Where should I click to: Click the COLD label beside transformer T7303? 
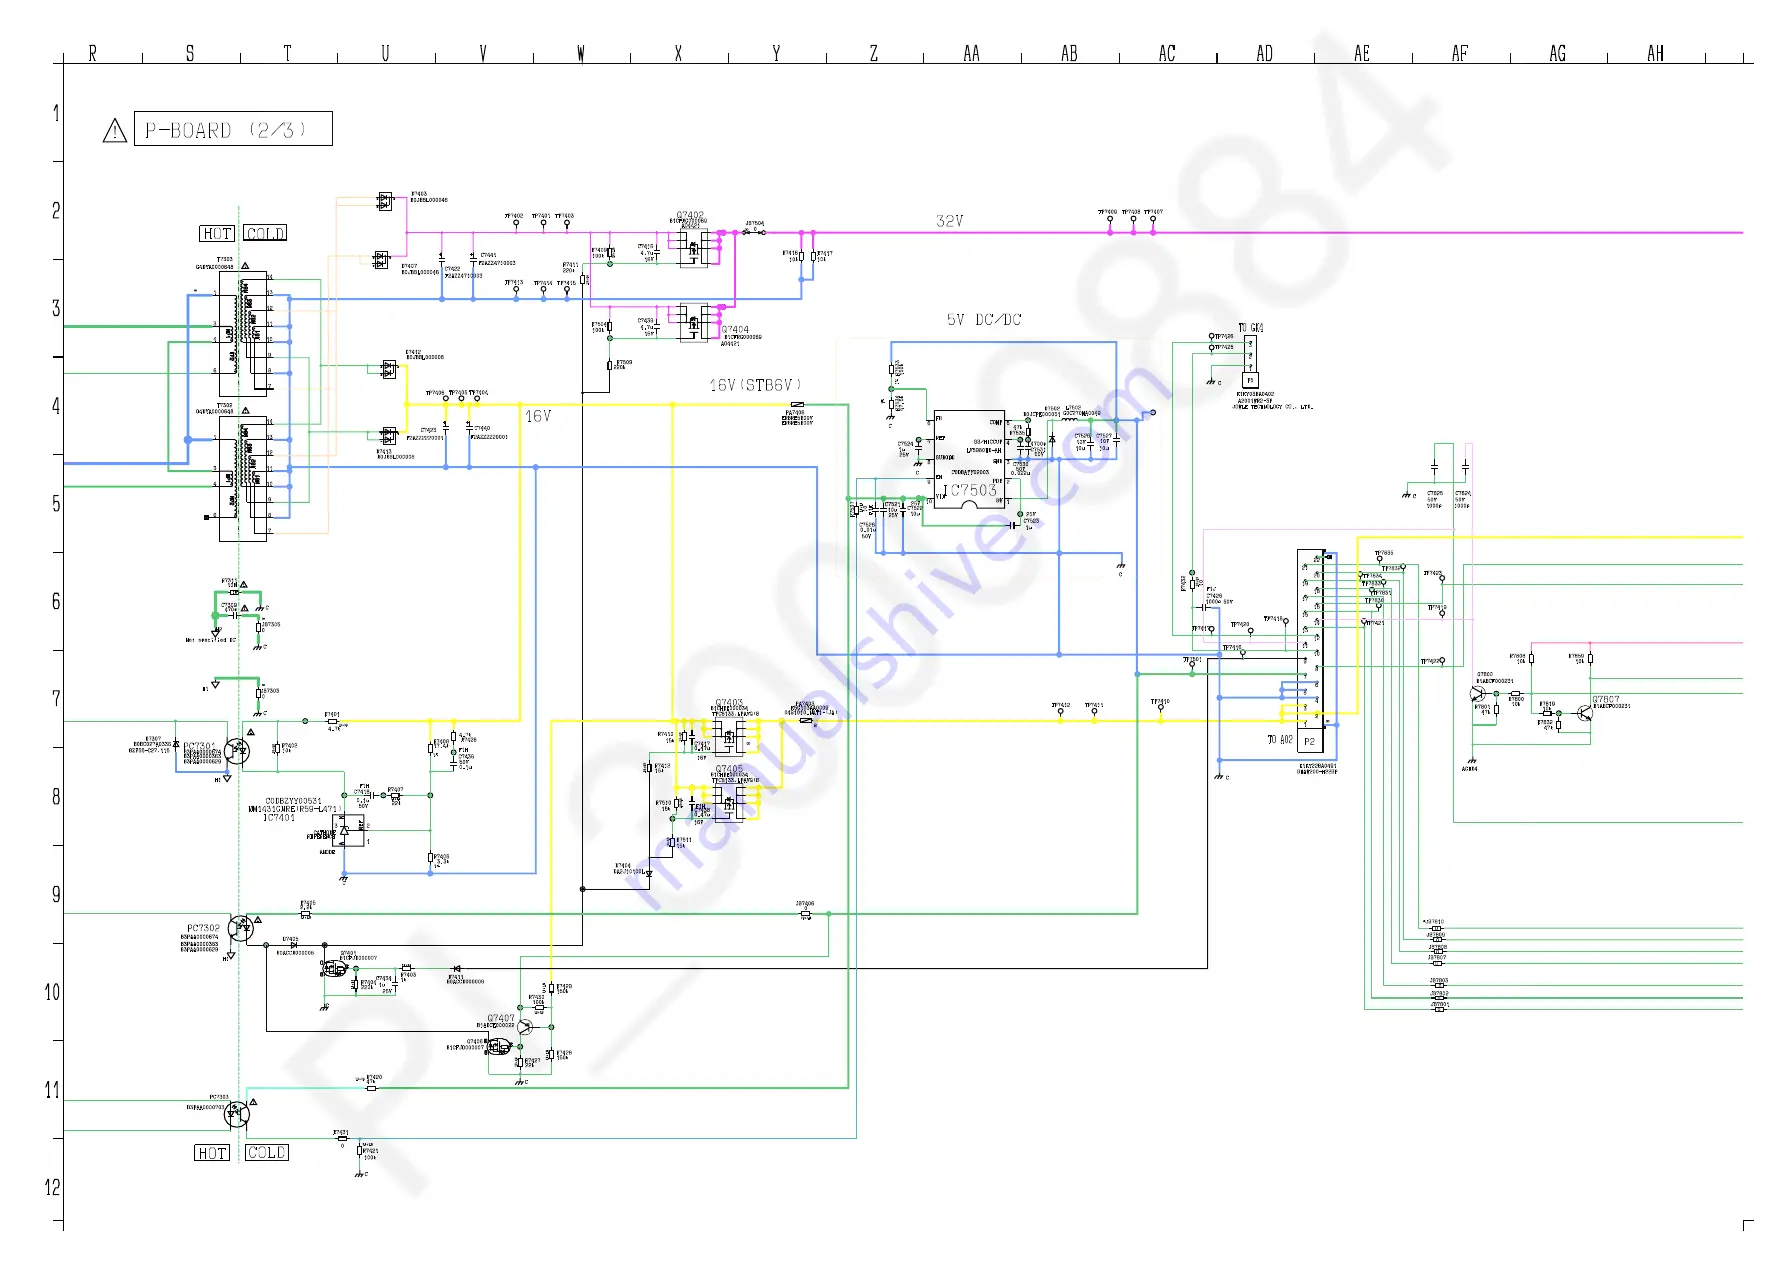click(x=265, y=233)
